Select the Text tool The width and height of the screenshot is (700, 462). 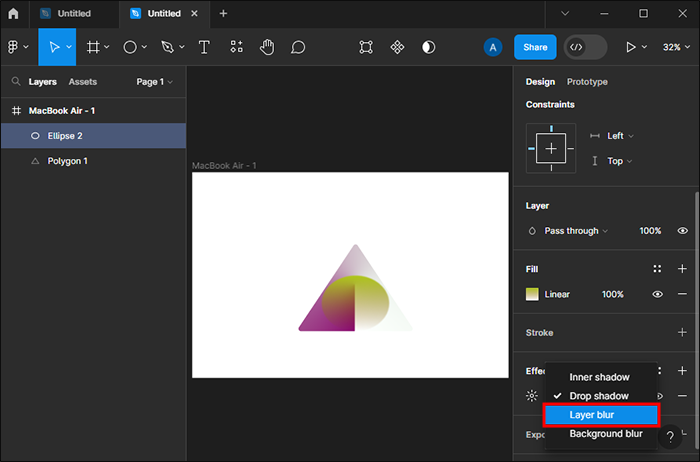(x=204, y=47)
